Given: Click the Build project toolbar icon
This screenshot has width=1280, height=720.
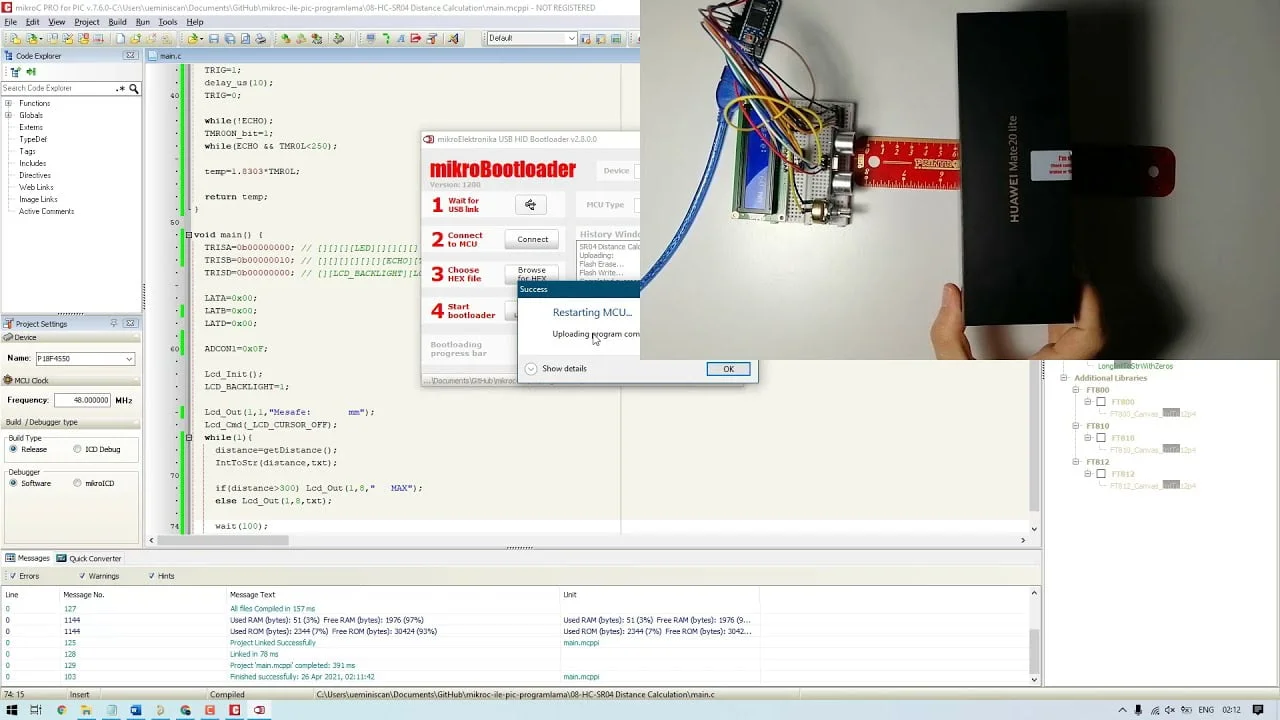Looking at the screenshot, I should pyautogui.click(x=285, y=38).
